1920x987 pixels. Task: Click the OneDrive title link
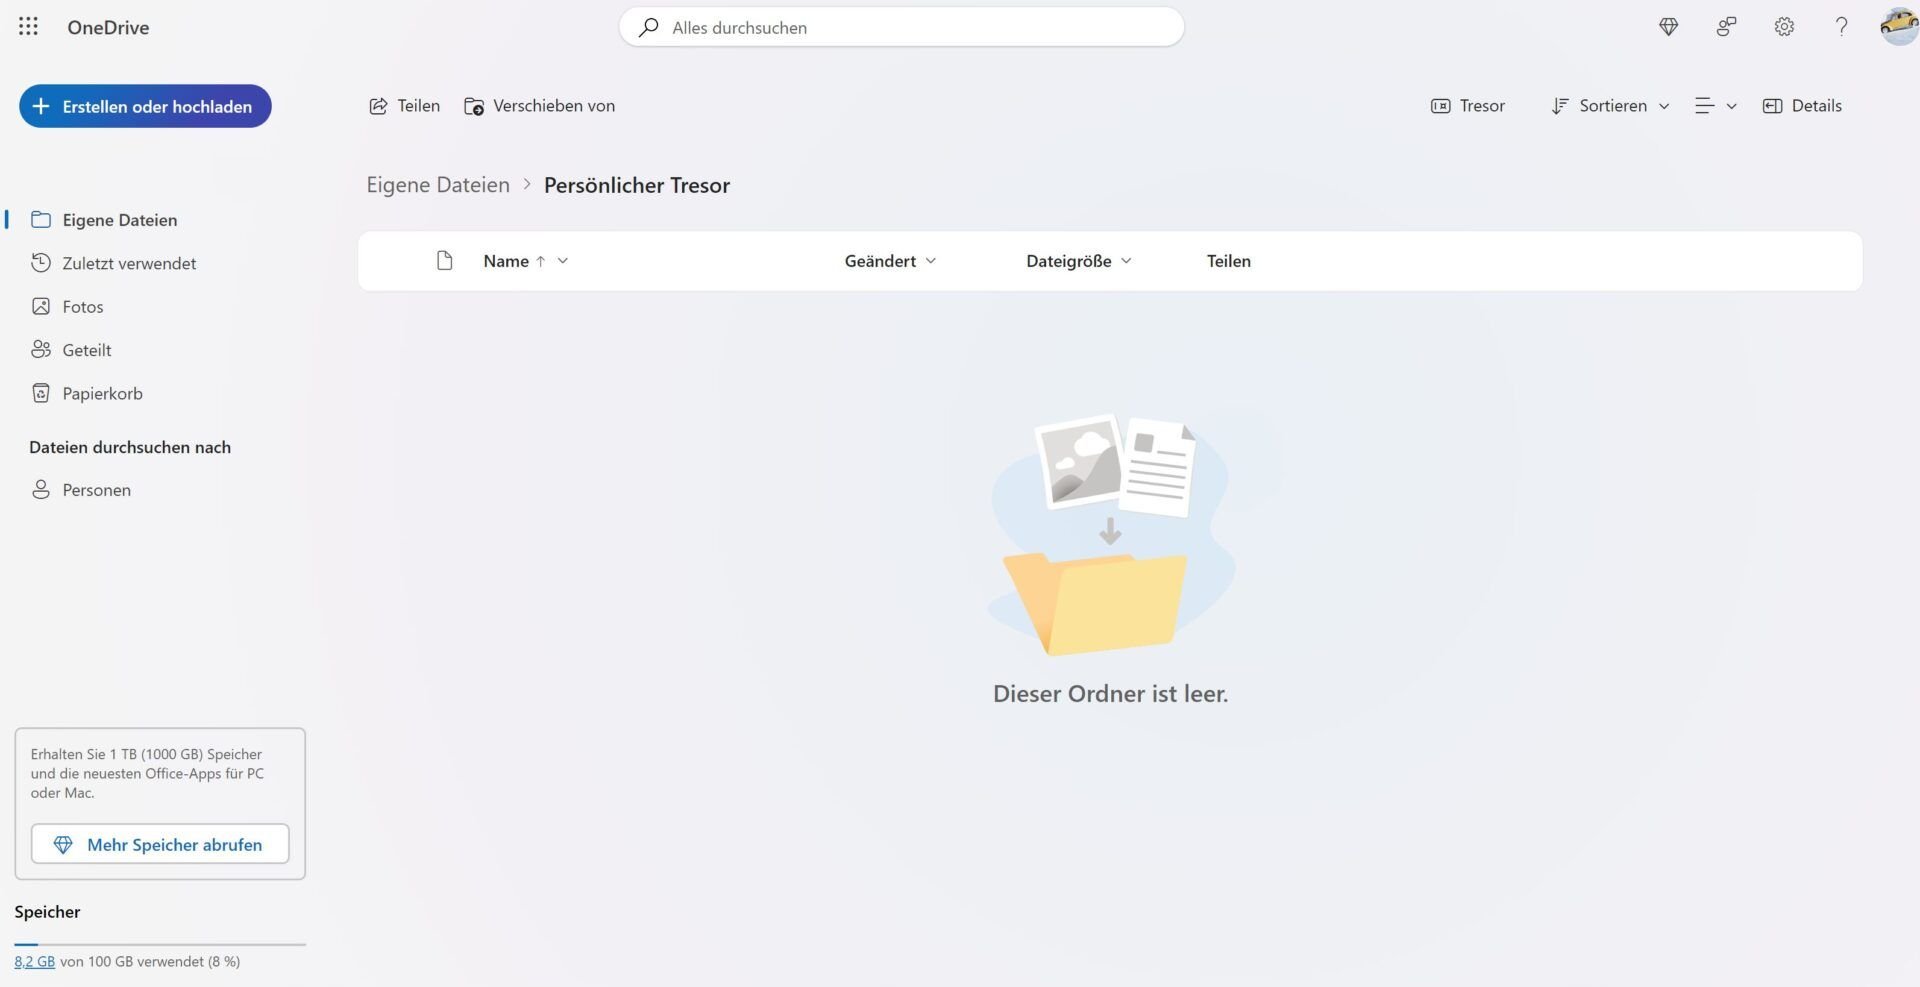coord(108,27)
